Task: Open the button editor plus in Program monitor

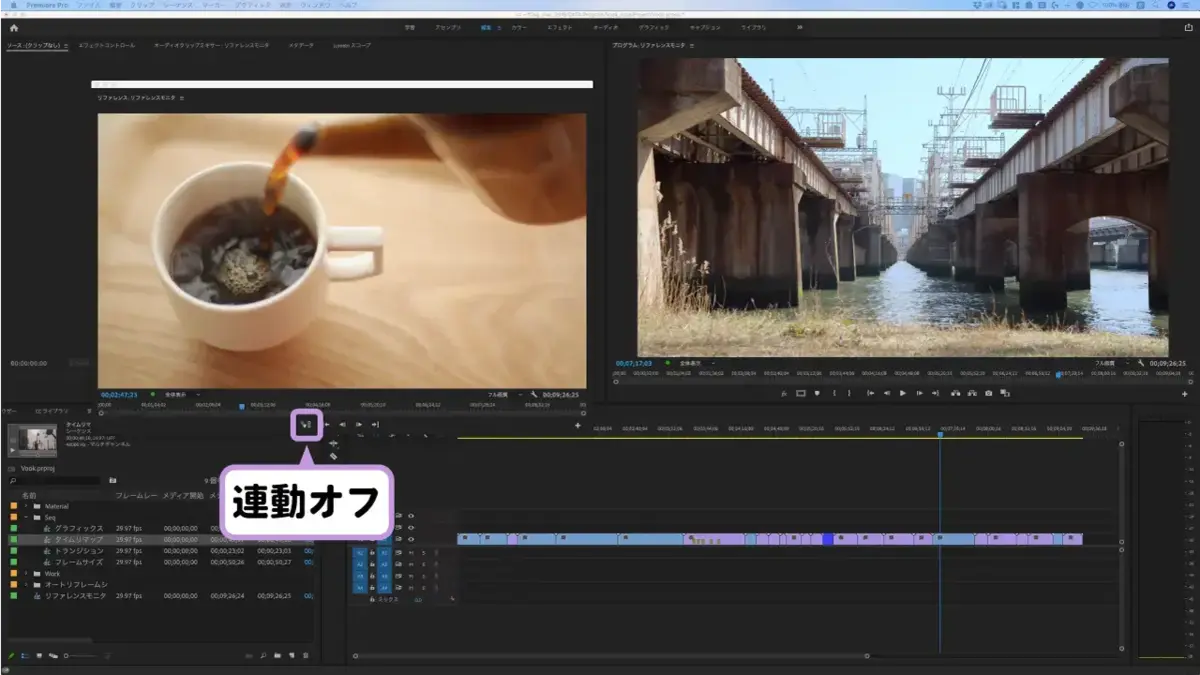Action: [1184, 394]
